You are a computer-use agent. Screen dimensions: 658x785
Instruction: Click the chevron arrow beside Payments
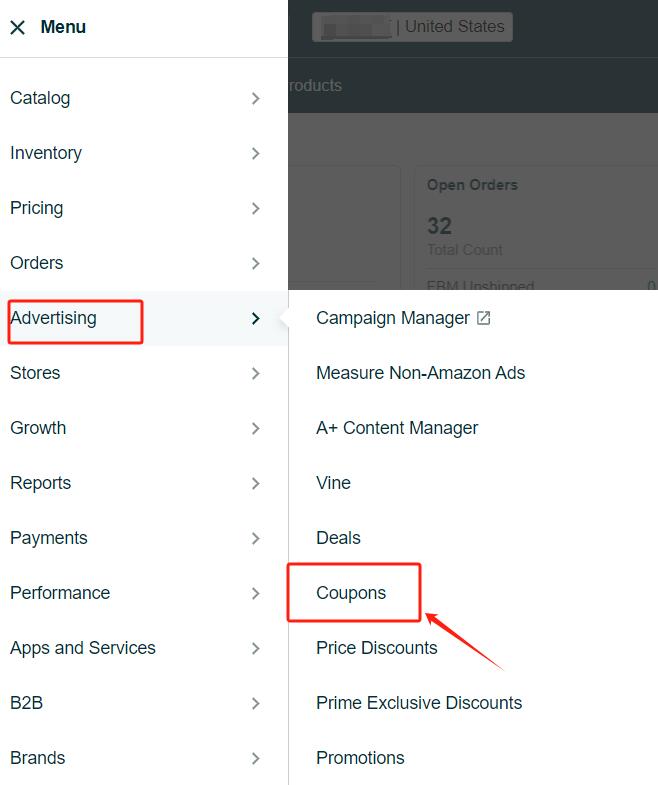(x=255, y=539)
